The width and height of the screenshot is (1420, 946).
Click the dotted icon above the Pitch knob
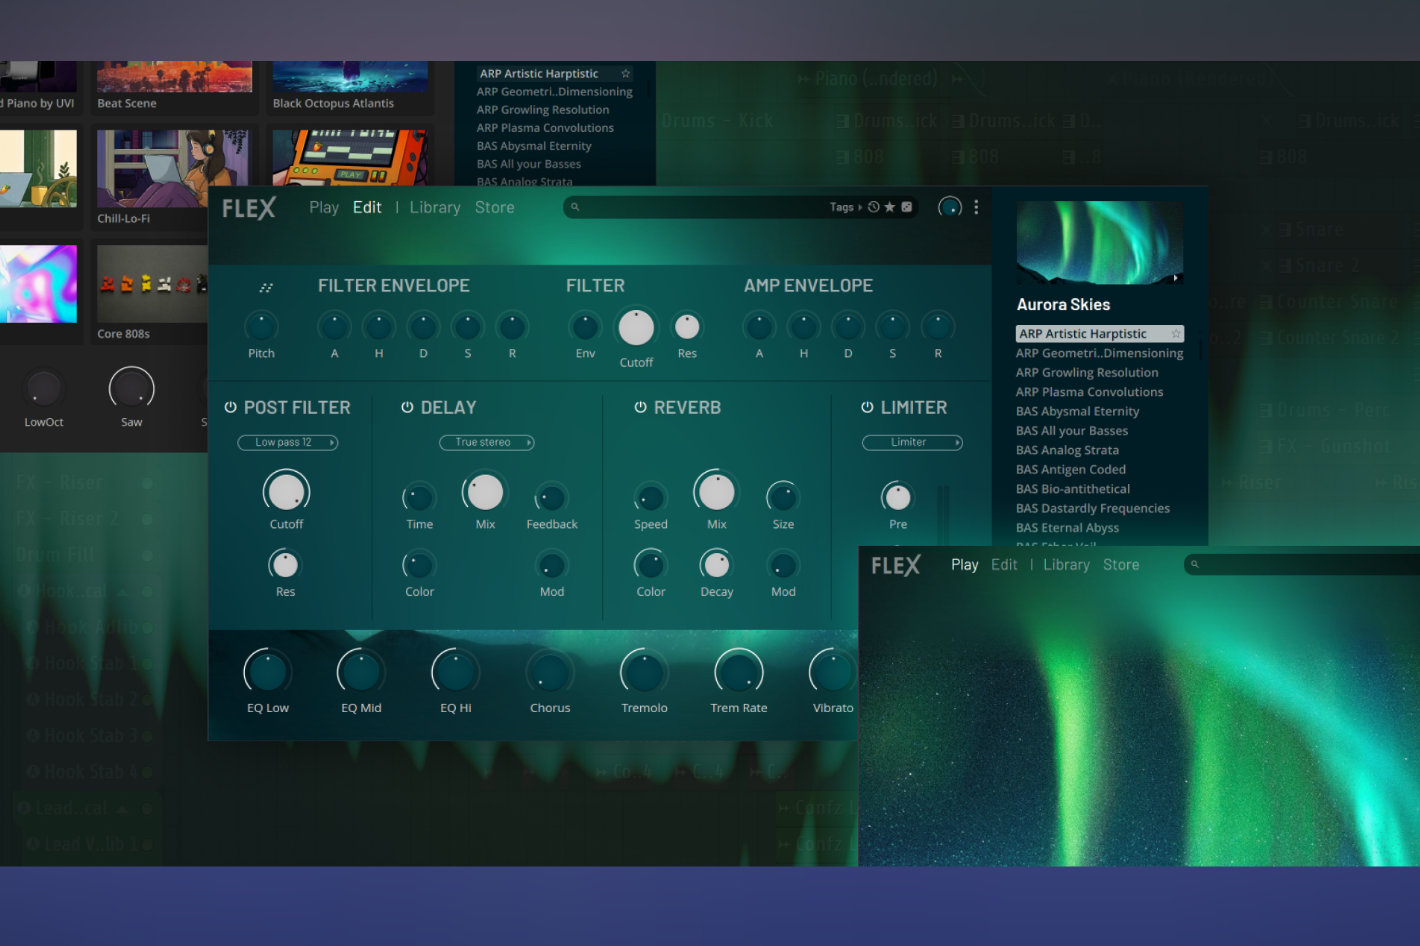click(x=266, y=287)
